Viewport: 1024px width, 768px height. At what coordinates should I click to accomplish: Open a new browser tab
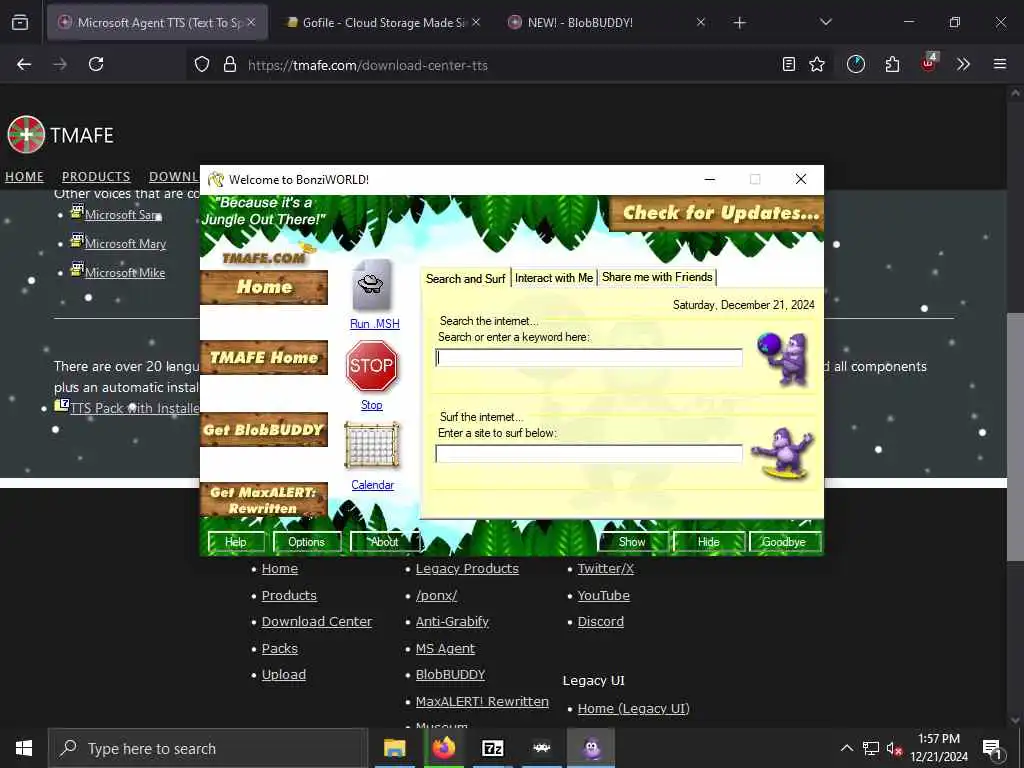coord(739,23)
